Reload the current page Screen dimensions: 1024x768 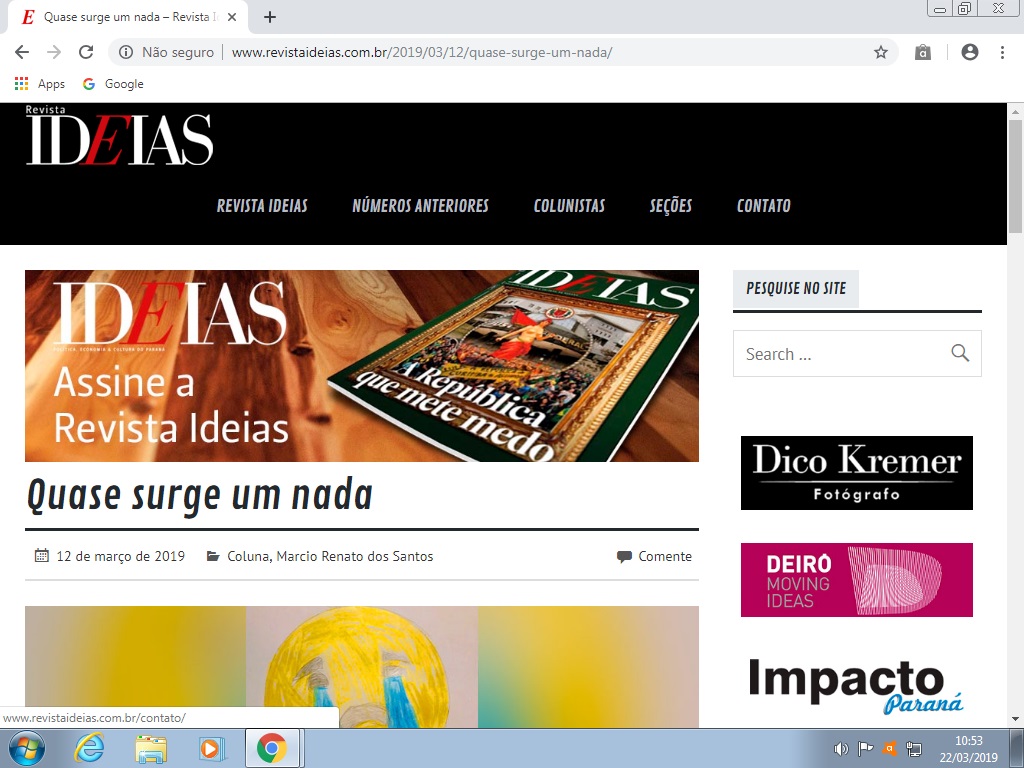point(86,52)
